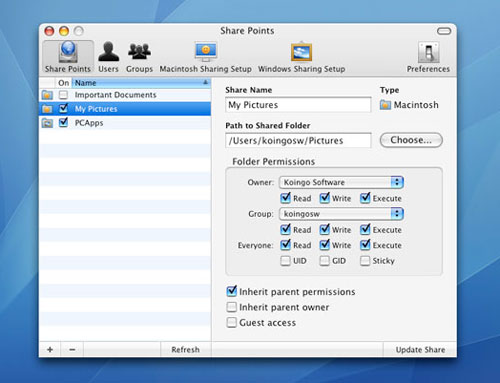This screenshot has height=383, width=500.
Task: Open the Owner dropdown showing Koingo Software
Action: [341, 182]
